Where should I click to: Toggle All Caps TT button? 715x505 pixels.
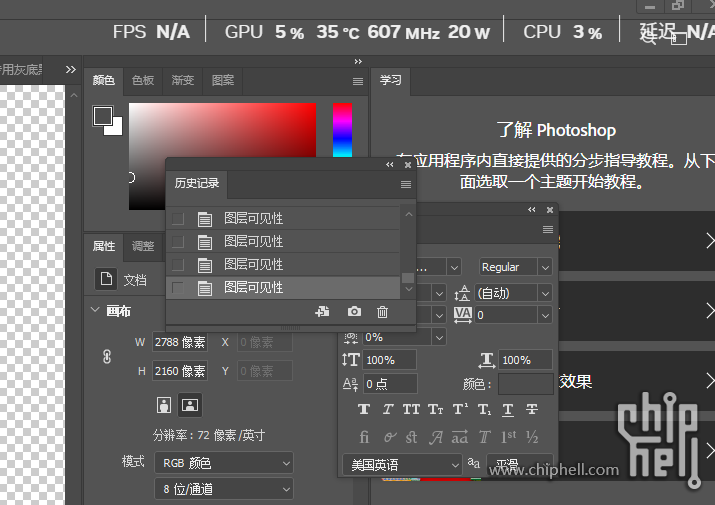pos(411,409)
